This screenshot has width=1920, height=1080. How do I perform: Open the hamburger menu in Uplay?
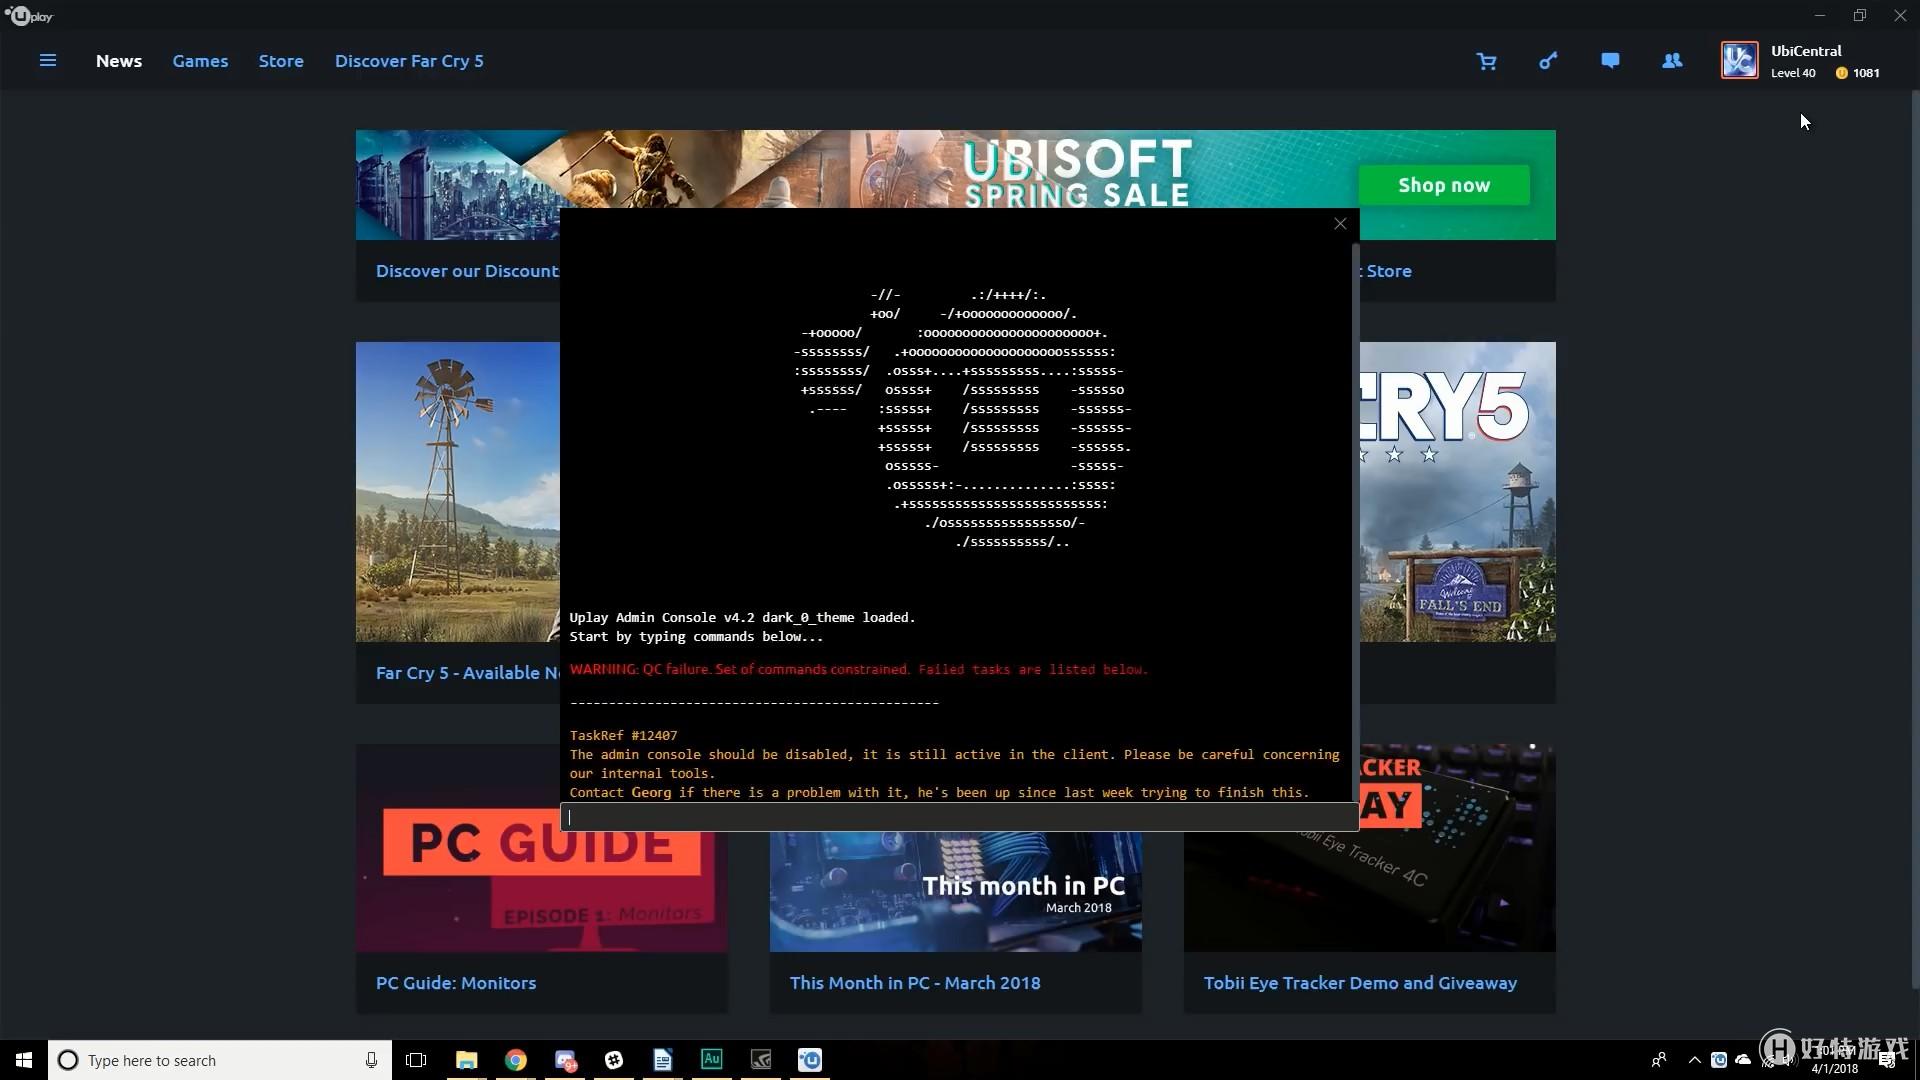coord(47,61)
